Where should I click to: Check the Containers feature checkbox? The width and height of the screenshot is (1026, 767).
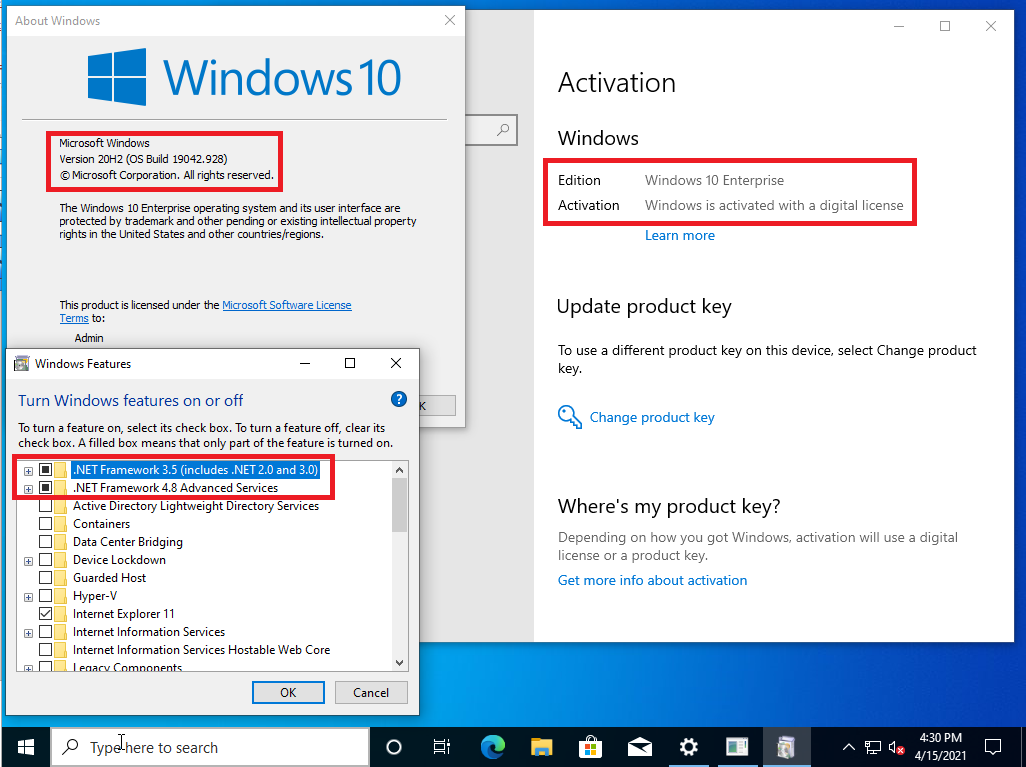coord(45,524)
